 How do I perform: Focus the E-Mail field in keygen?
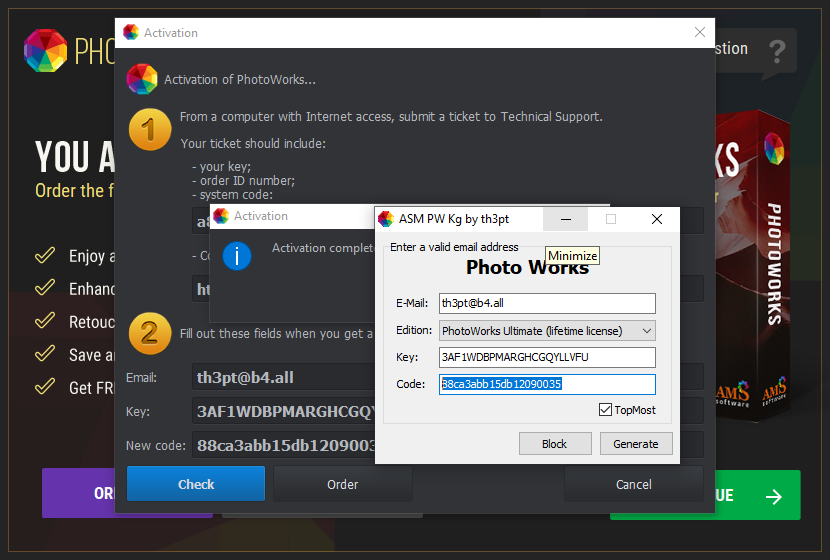click(547, 303)
